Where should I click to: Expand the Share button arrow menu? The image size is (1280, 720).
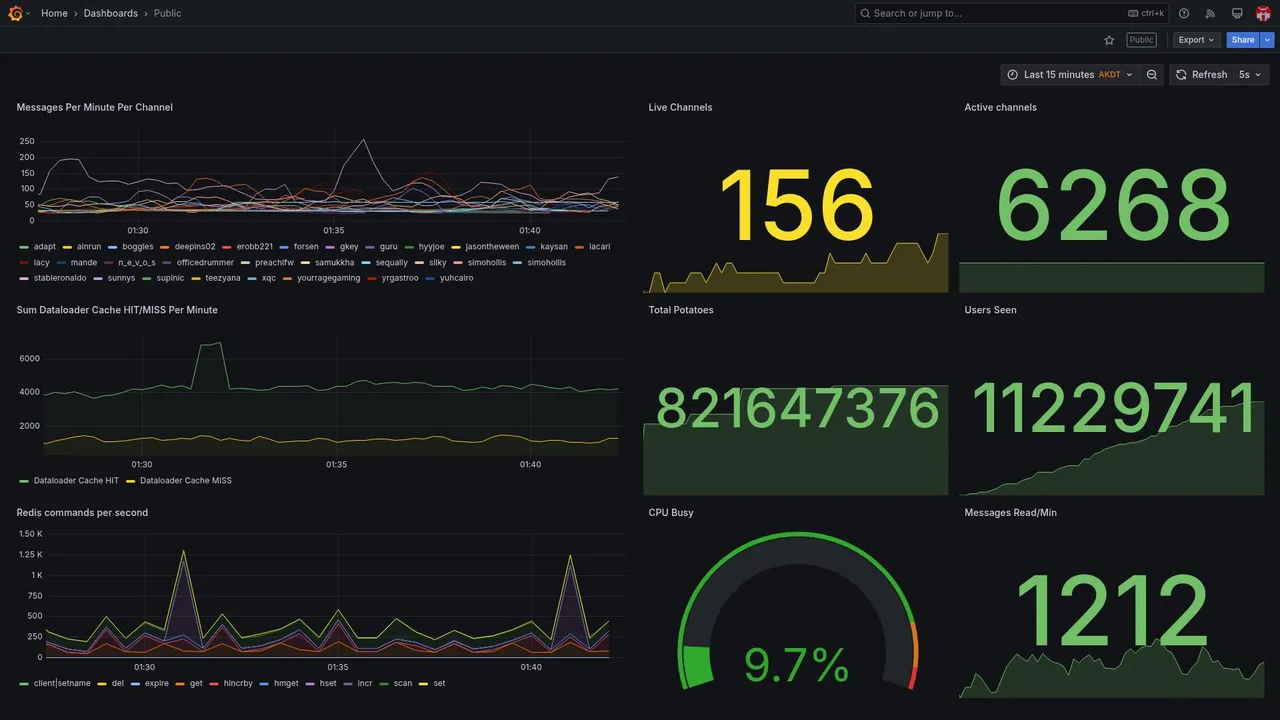1268,40
